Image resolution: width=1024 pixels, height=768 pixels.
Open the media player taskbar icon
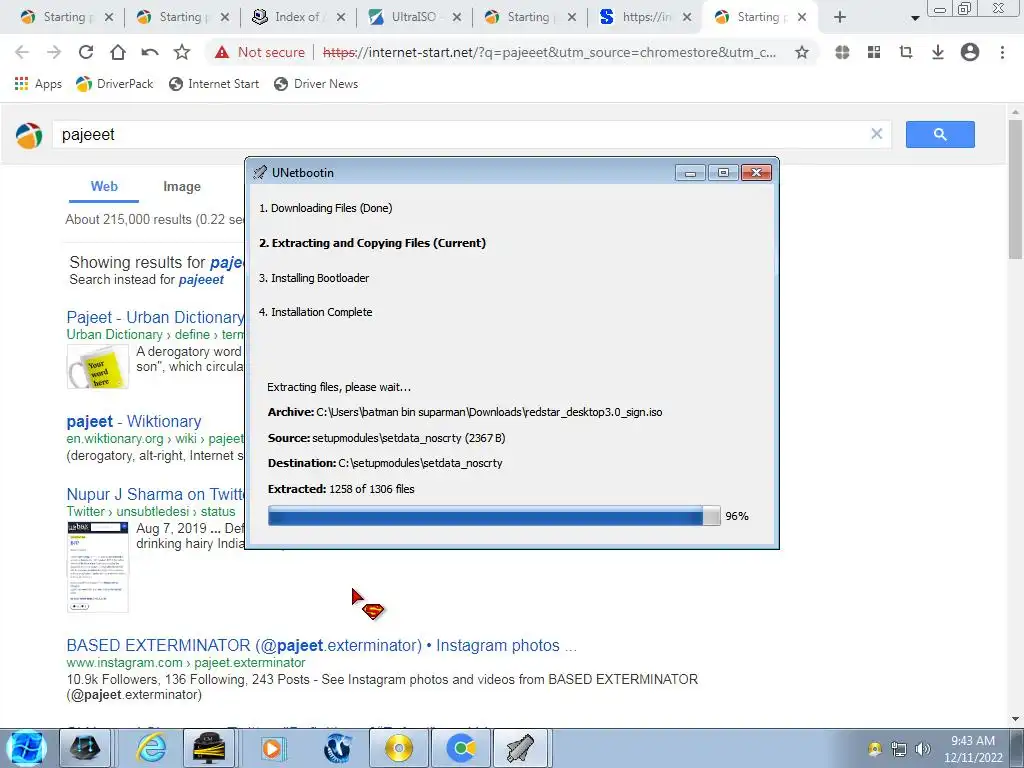tap(272, 748)
